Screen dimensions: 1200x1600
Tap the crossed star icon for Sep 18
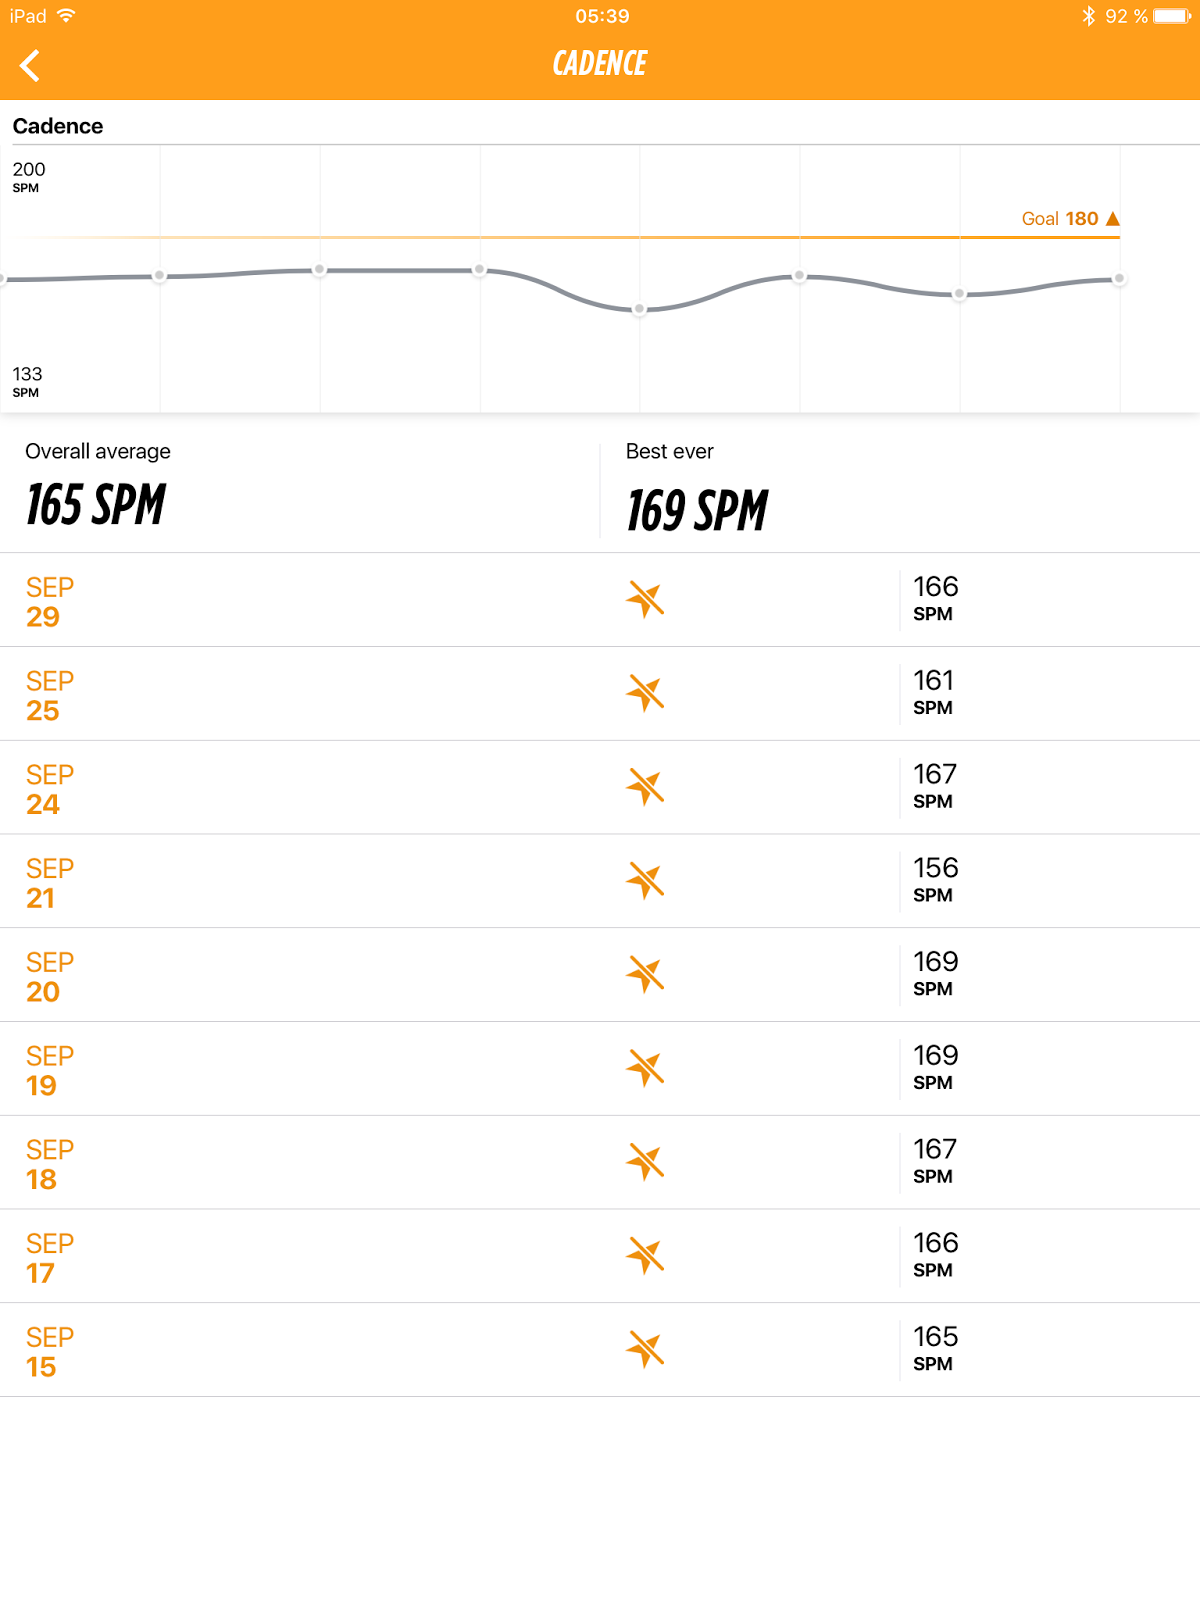(645, 1162)
